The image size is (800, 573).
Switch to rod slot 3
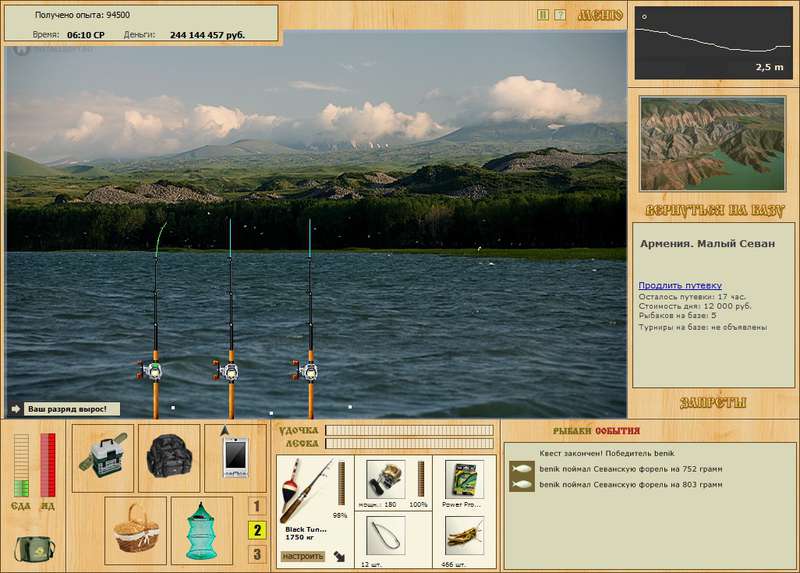click(x=257, y=554)
